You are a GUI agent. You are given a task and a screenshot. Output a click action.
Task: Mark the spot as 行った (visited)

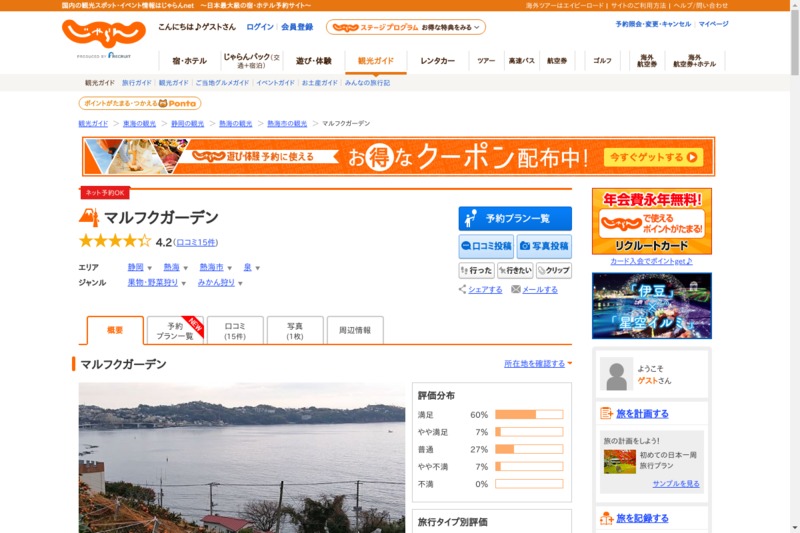(476, 270)
